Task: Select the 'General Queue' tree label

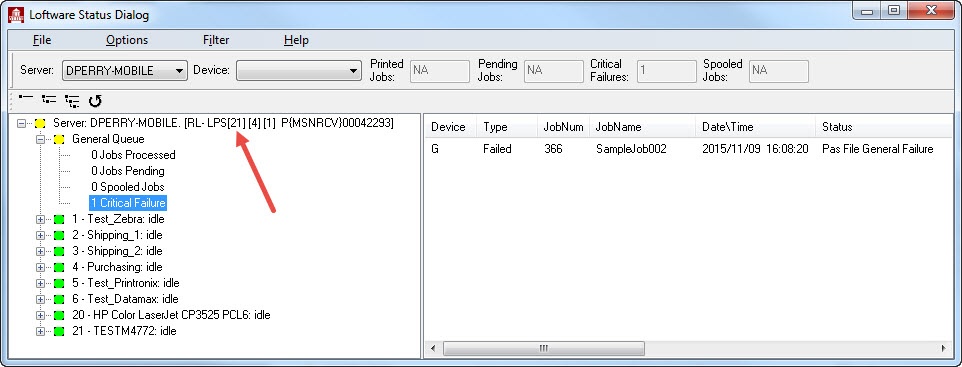Action: point(108,139)
